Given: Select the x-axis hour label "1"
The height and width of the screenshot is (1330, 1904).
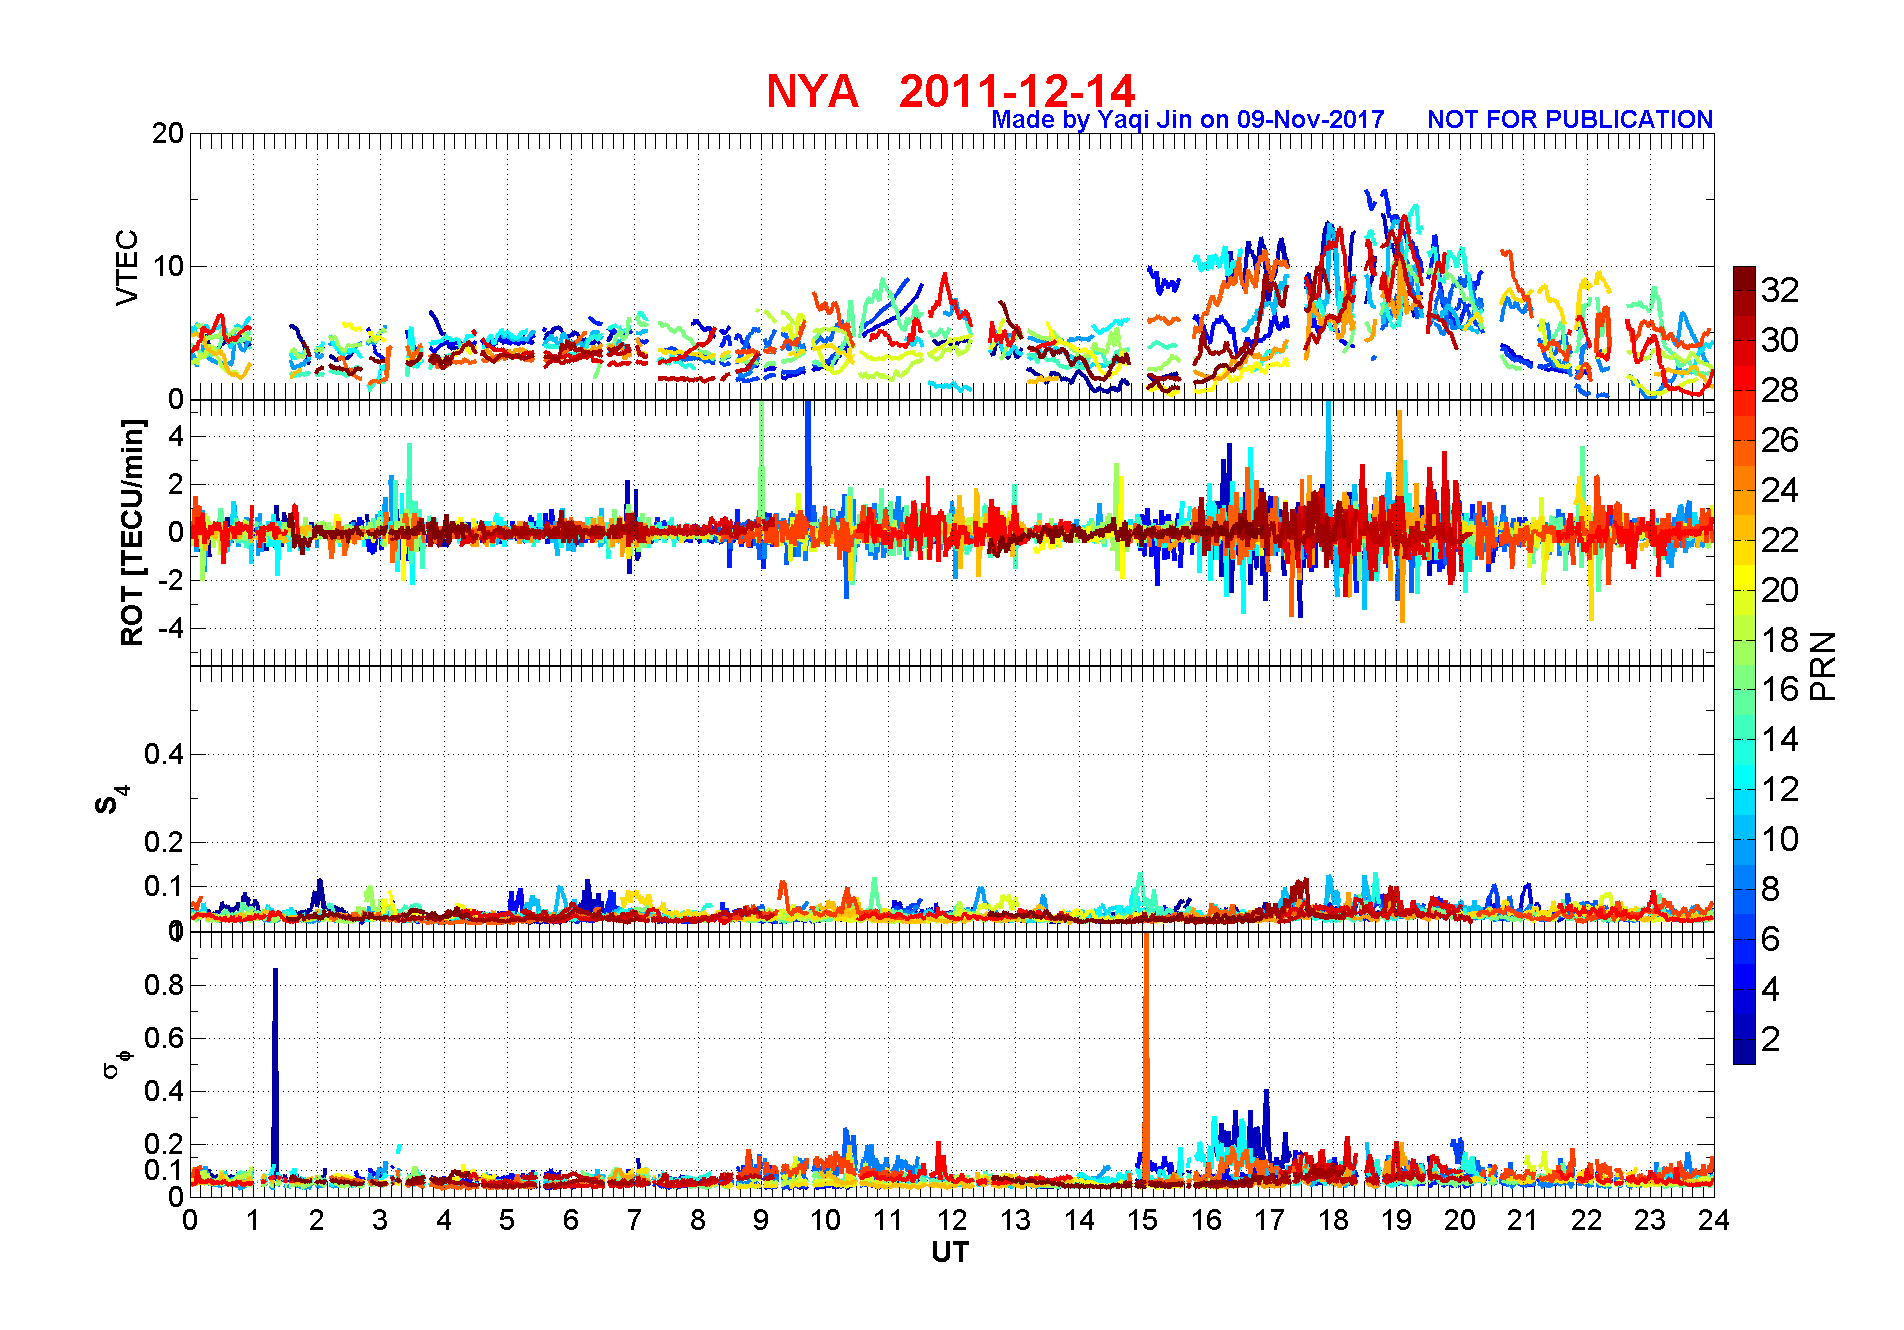Looking at the screenshot, I should tap(253, 1220).
